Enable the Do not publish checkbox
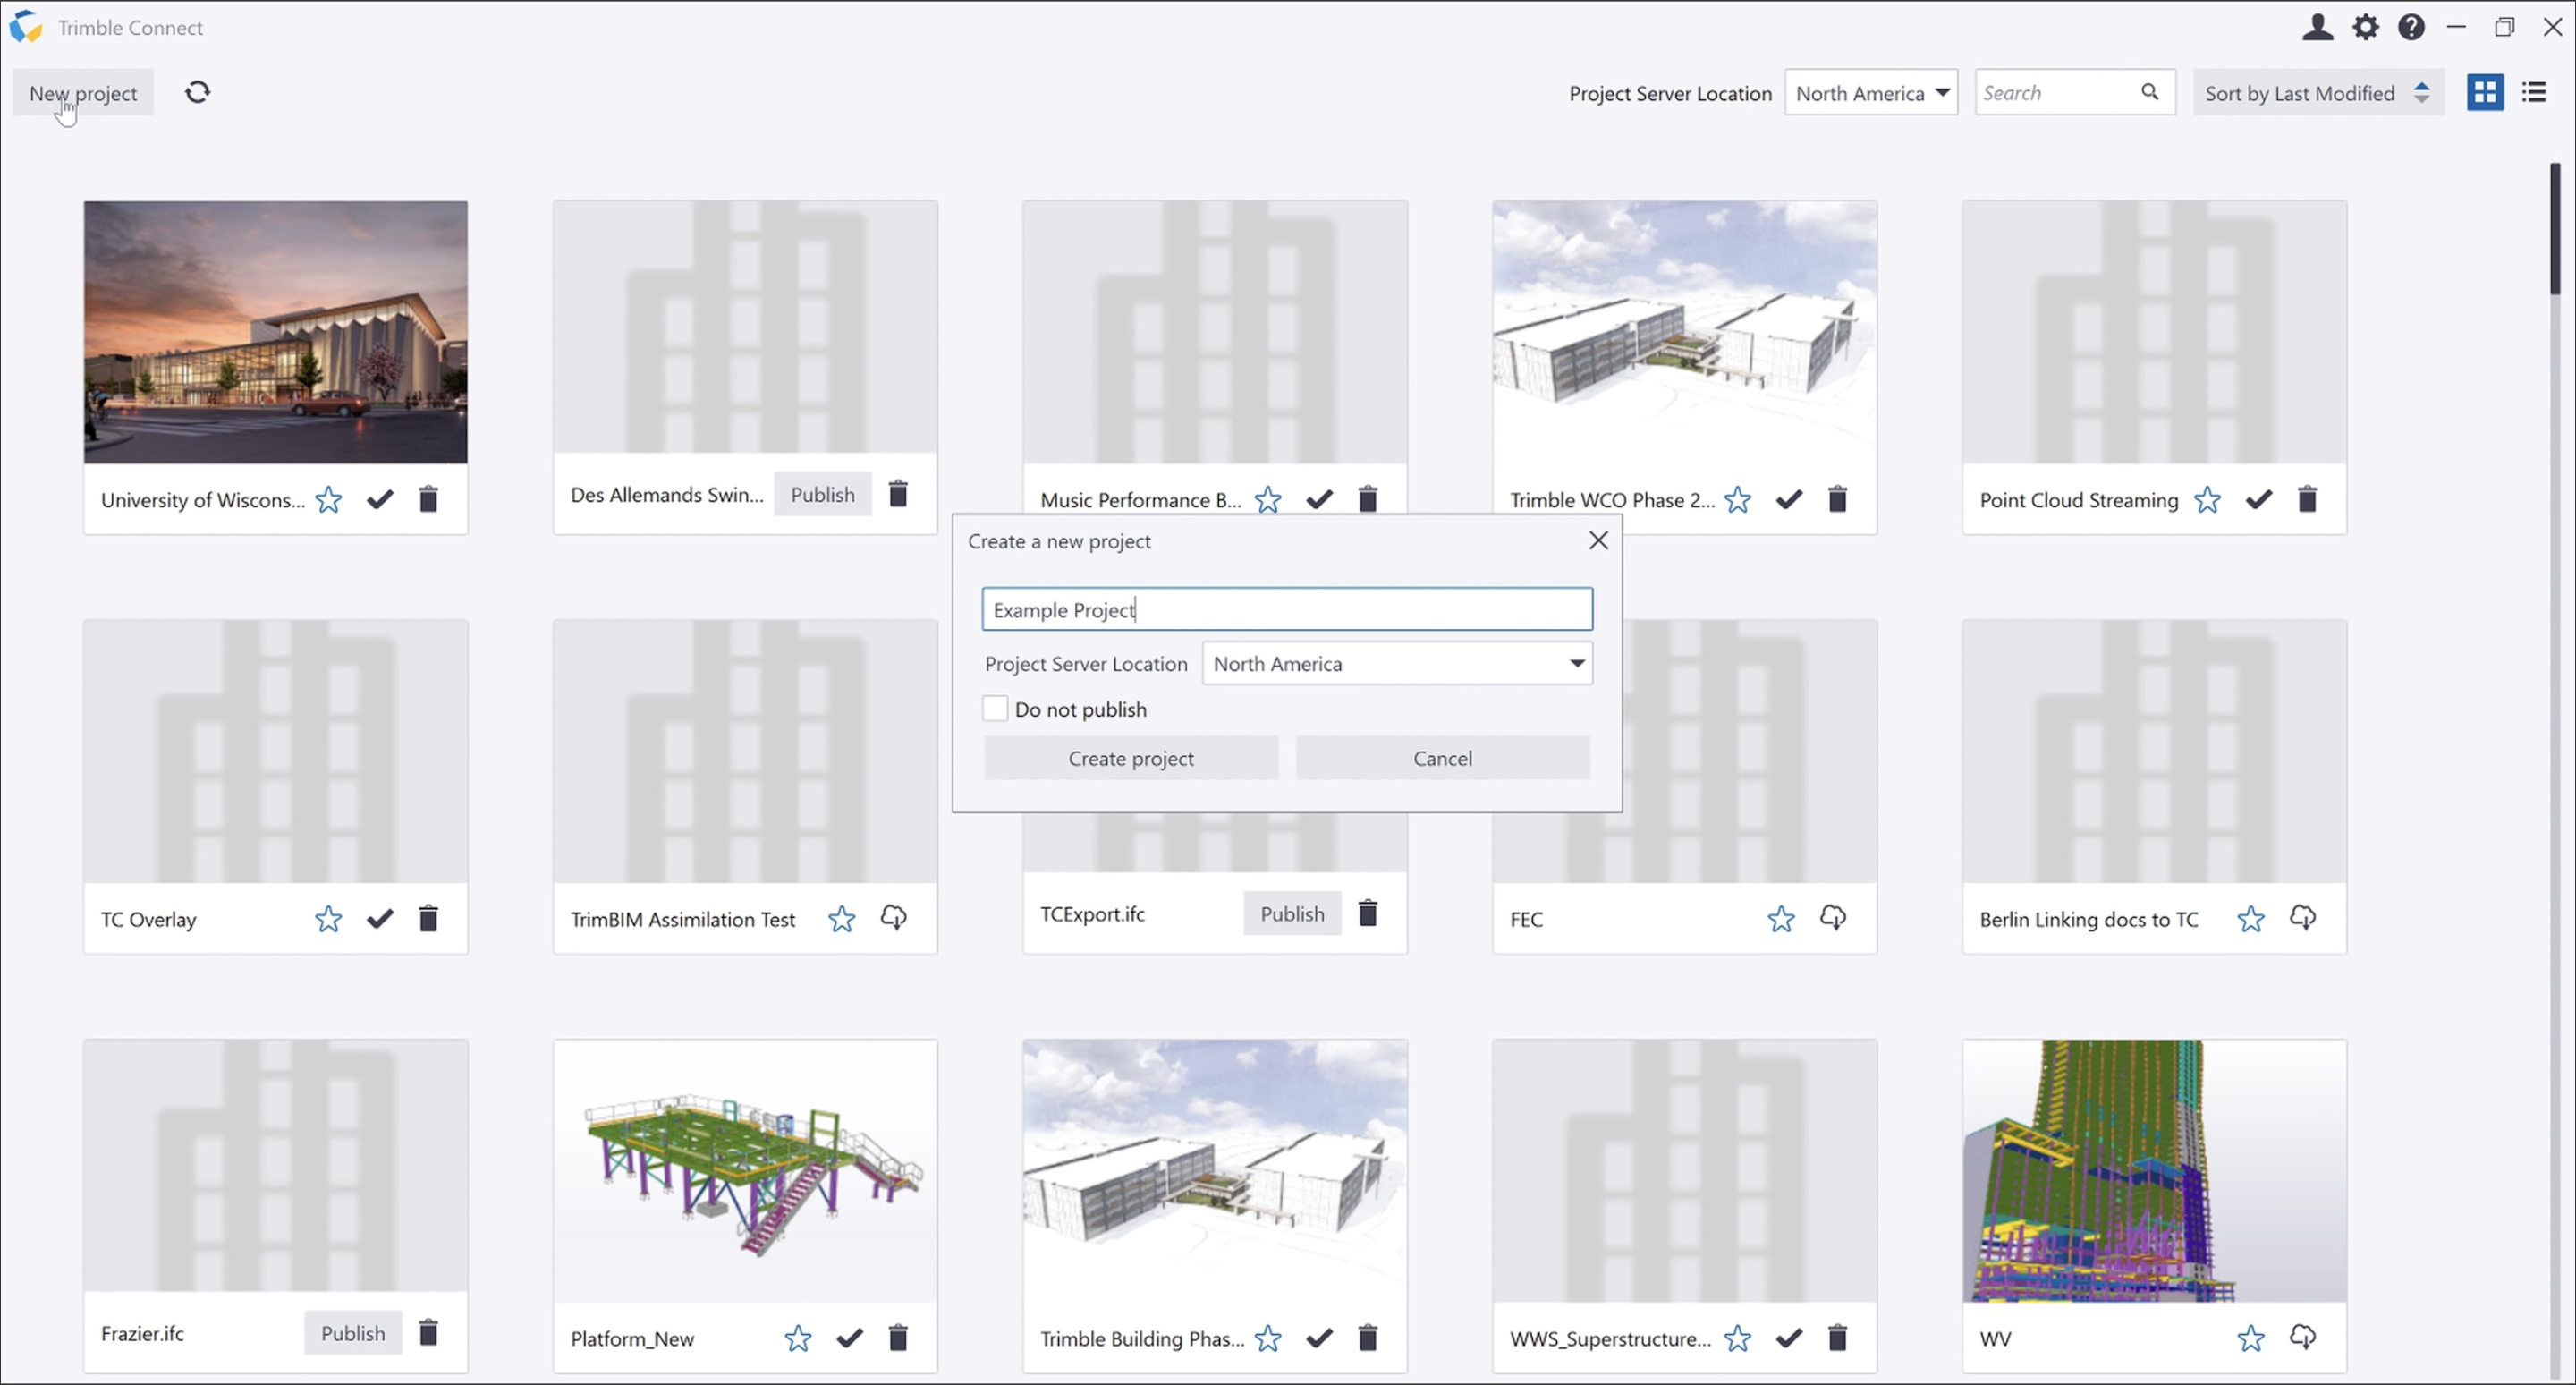This screenshot has height=1385, width=2576. [995, 708]
